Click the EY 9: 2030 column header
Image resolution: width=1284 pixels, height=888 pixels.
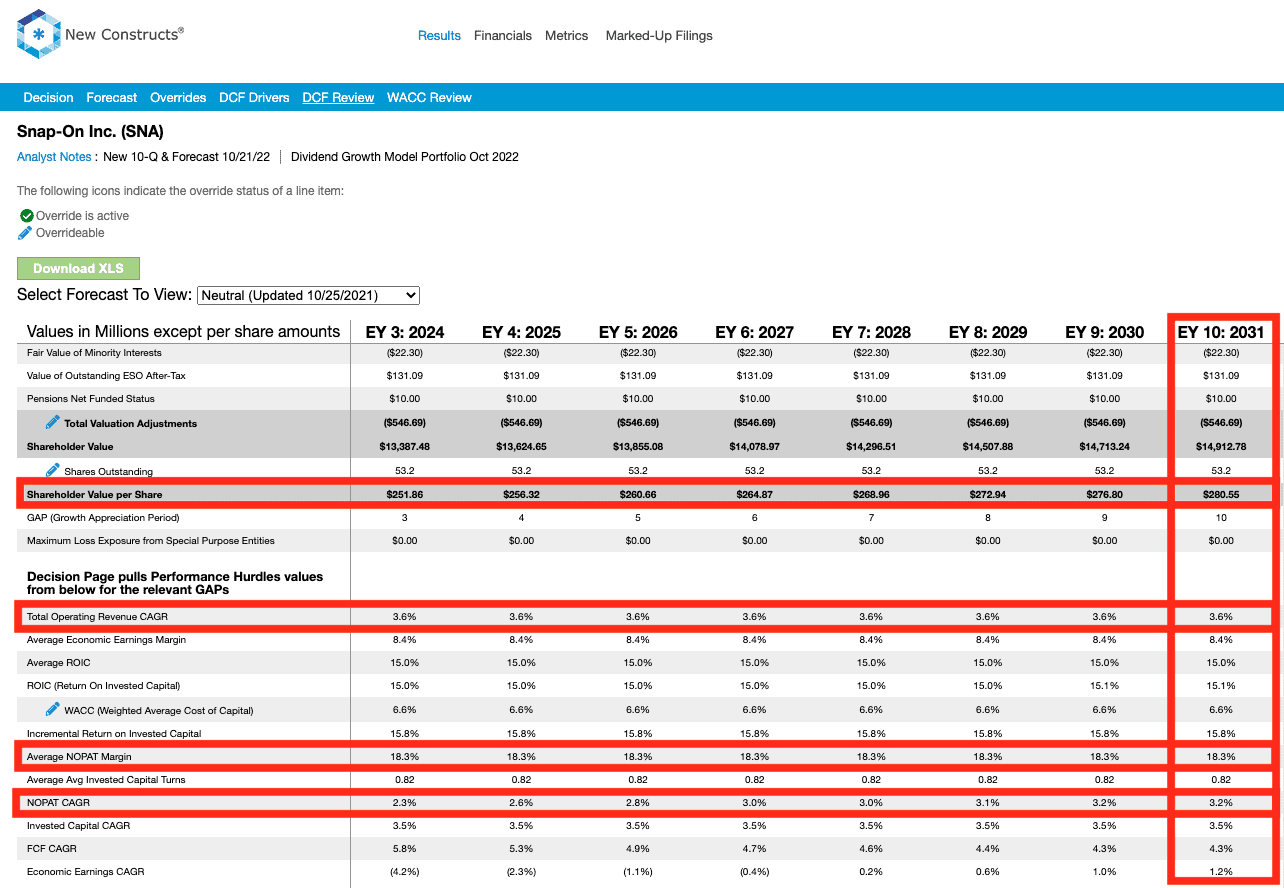point(1104,332)
